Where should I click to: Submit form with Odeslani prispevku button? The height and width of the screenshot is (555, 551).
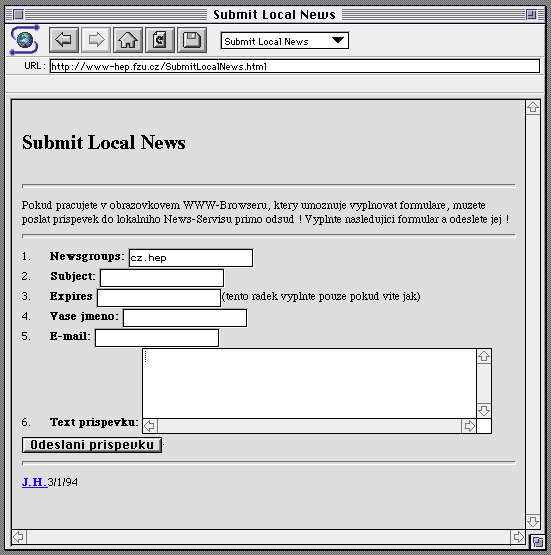coord(92,445)
